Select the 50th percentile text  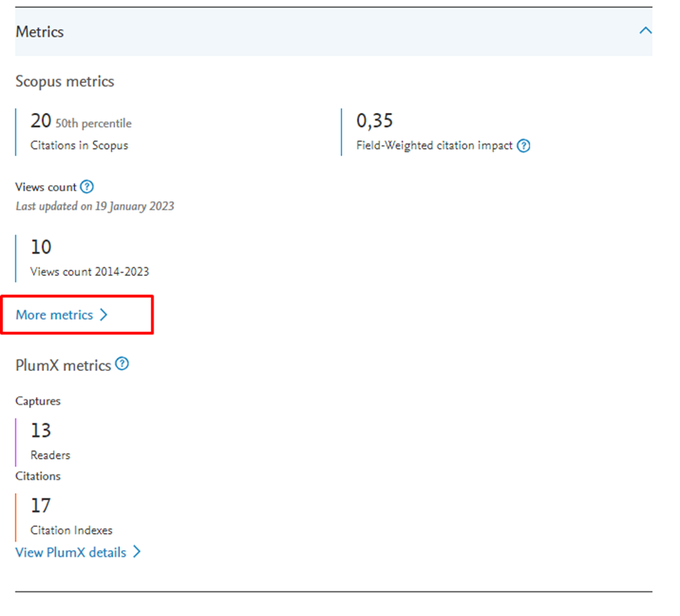click(94, 124)
